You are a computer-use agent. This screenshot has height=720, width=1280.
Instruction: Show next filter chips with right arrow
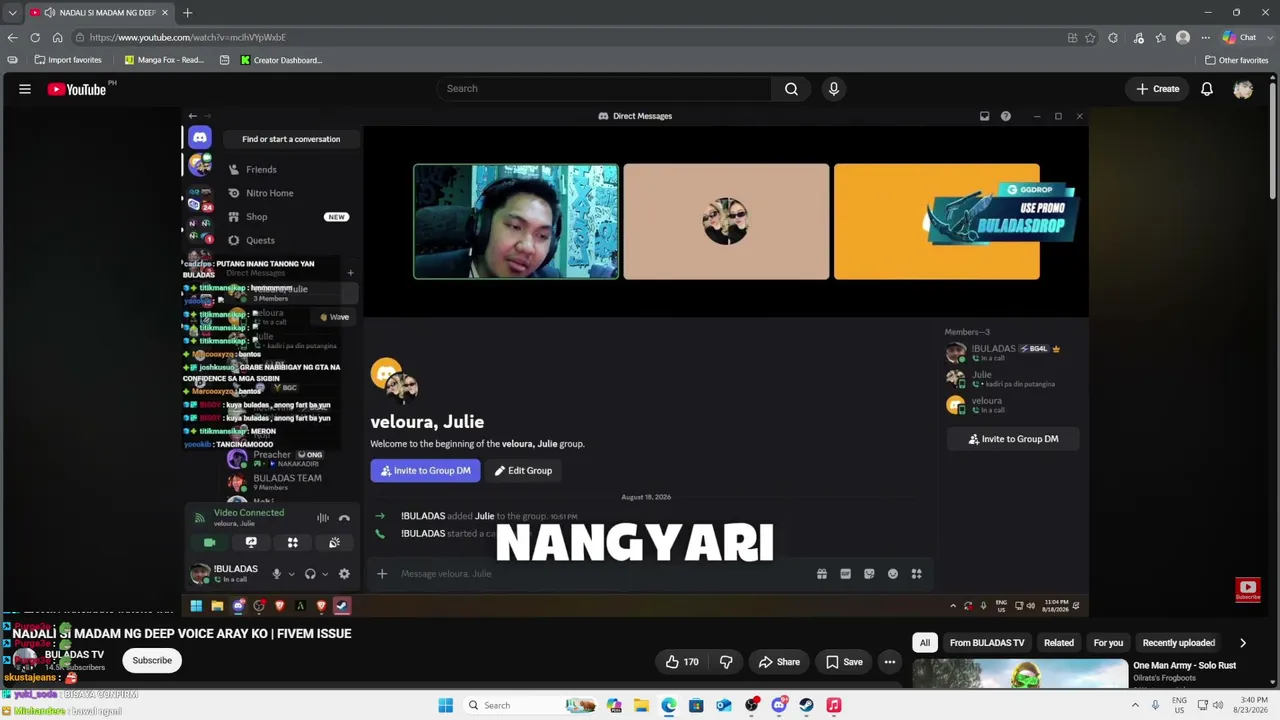pos(1242,643)
